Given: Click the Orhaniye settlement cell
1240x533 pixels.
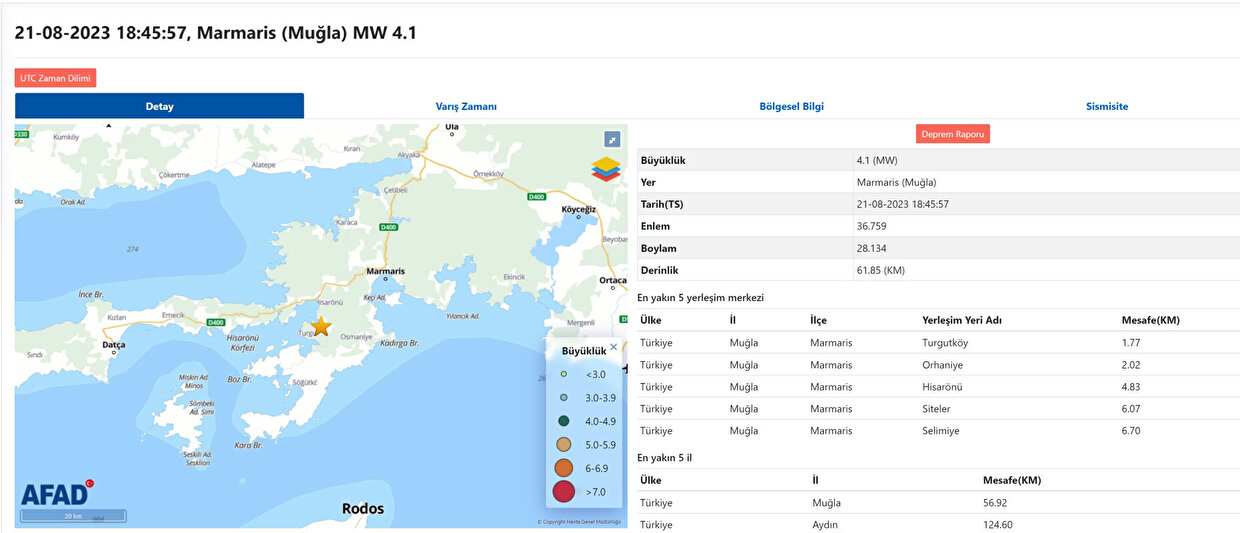Looking at the screenshot, I should click(943, 365).
